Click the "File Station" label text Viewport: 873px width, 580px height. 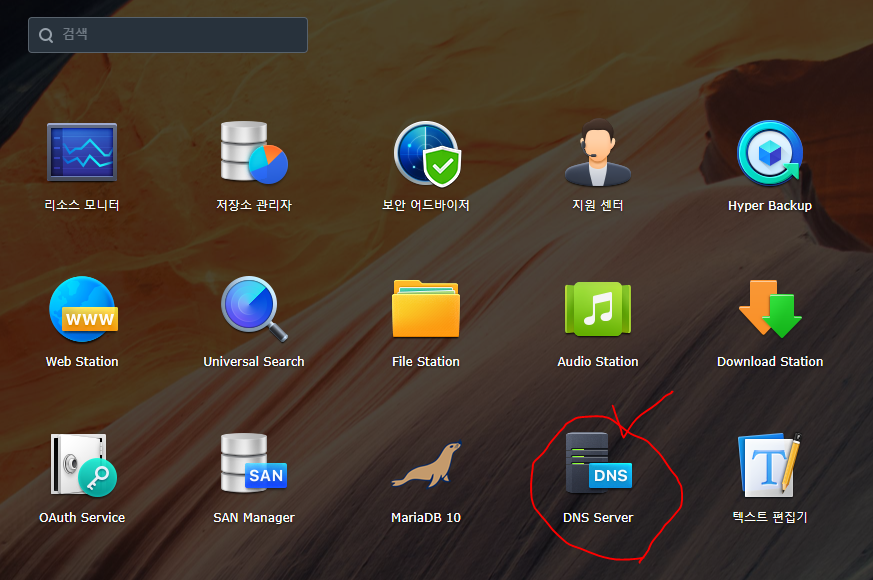(426, 362)
